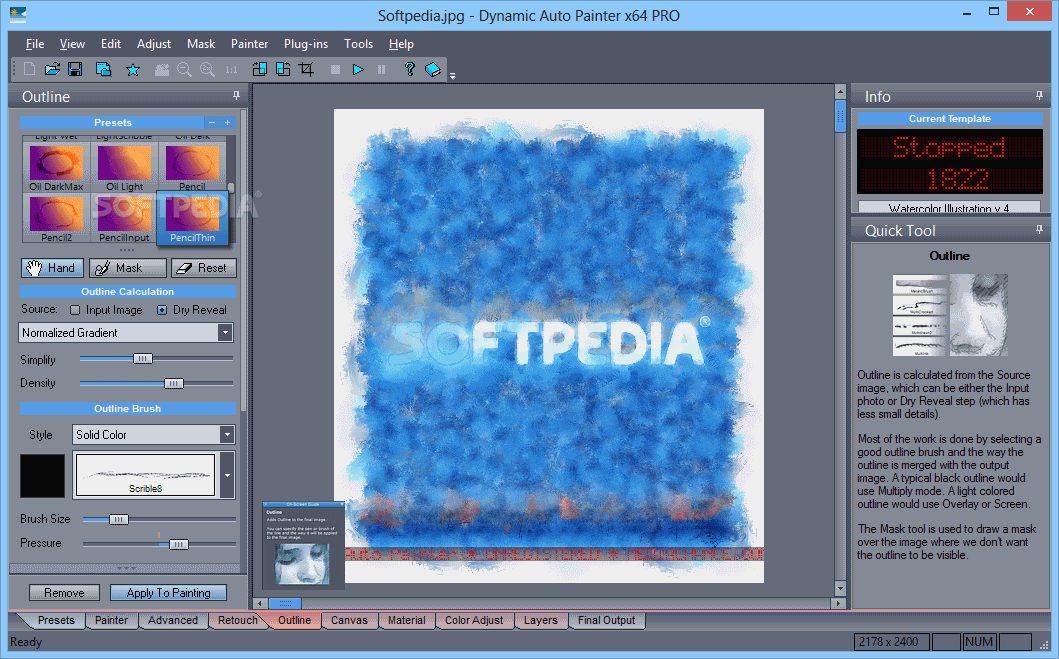Switch to the Advanced tab
The height and width of the screenshot is (659, 1059).
pos(173,620)
